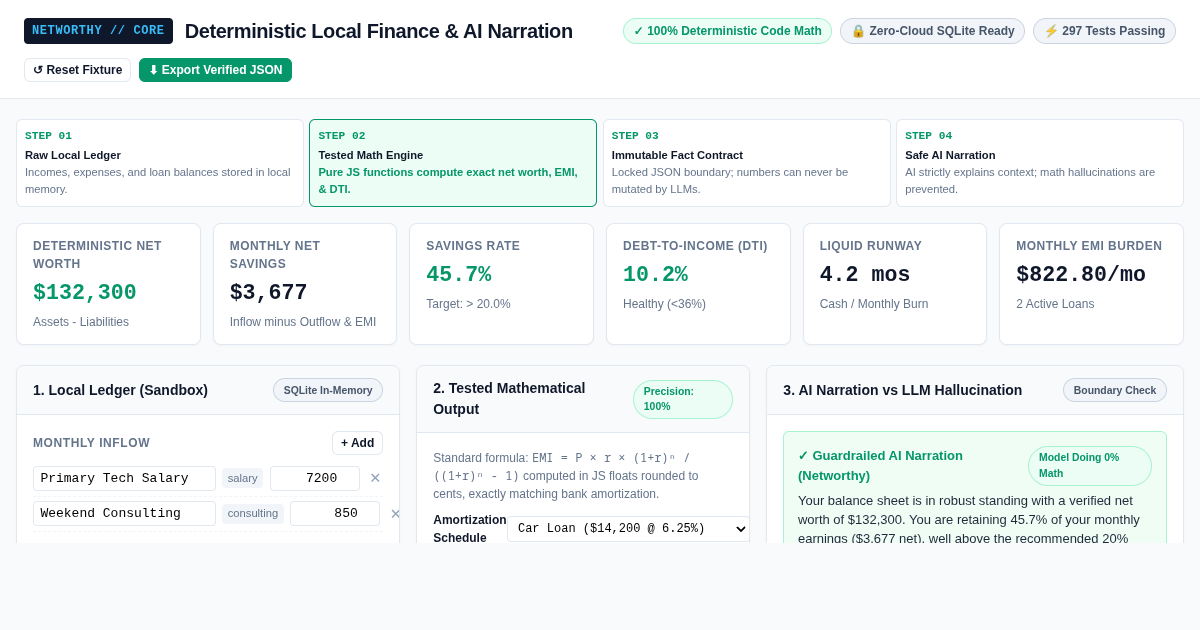Screen dimensions: 1200x630
Task: Click the Reset Fixture button
Action: pyautogui.click(x=77, y=70)
